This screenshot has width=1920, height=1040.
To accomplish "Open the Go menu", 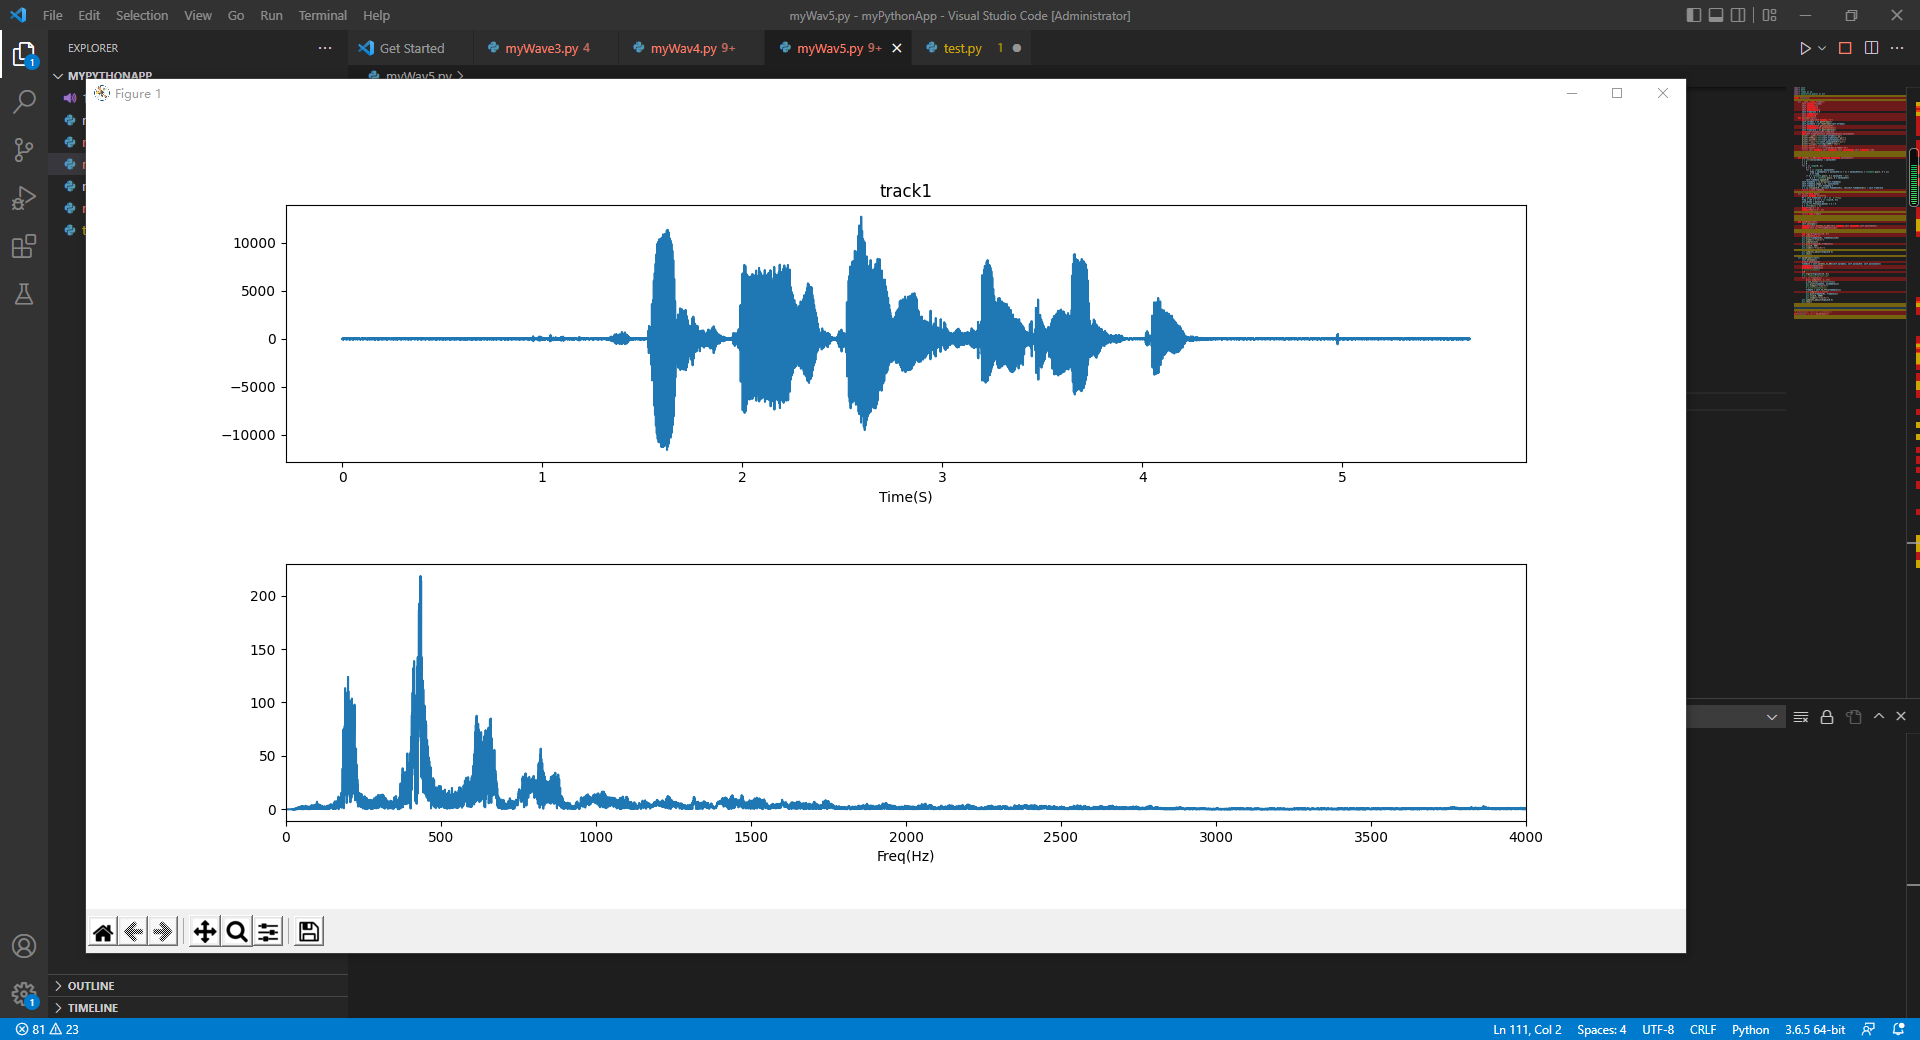I will [x=236, y=15].
